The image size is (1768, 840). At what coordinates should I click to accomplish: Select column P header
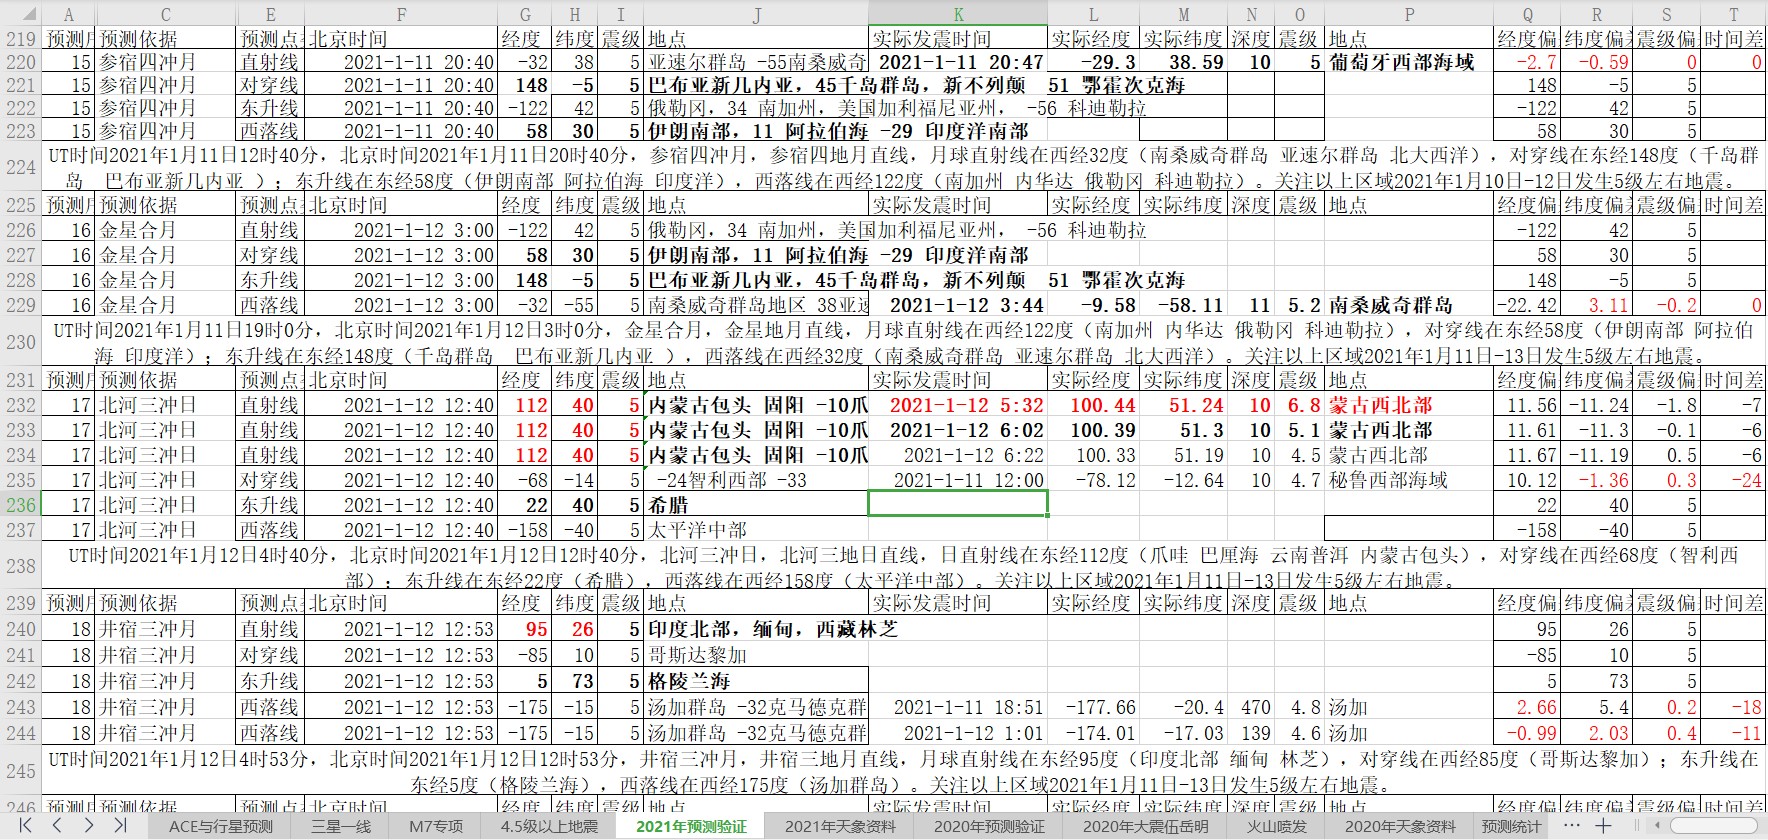coord(1408,14)
